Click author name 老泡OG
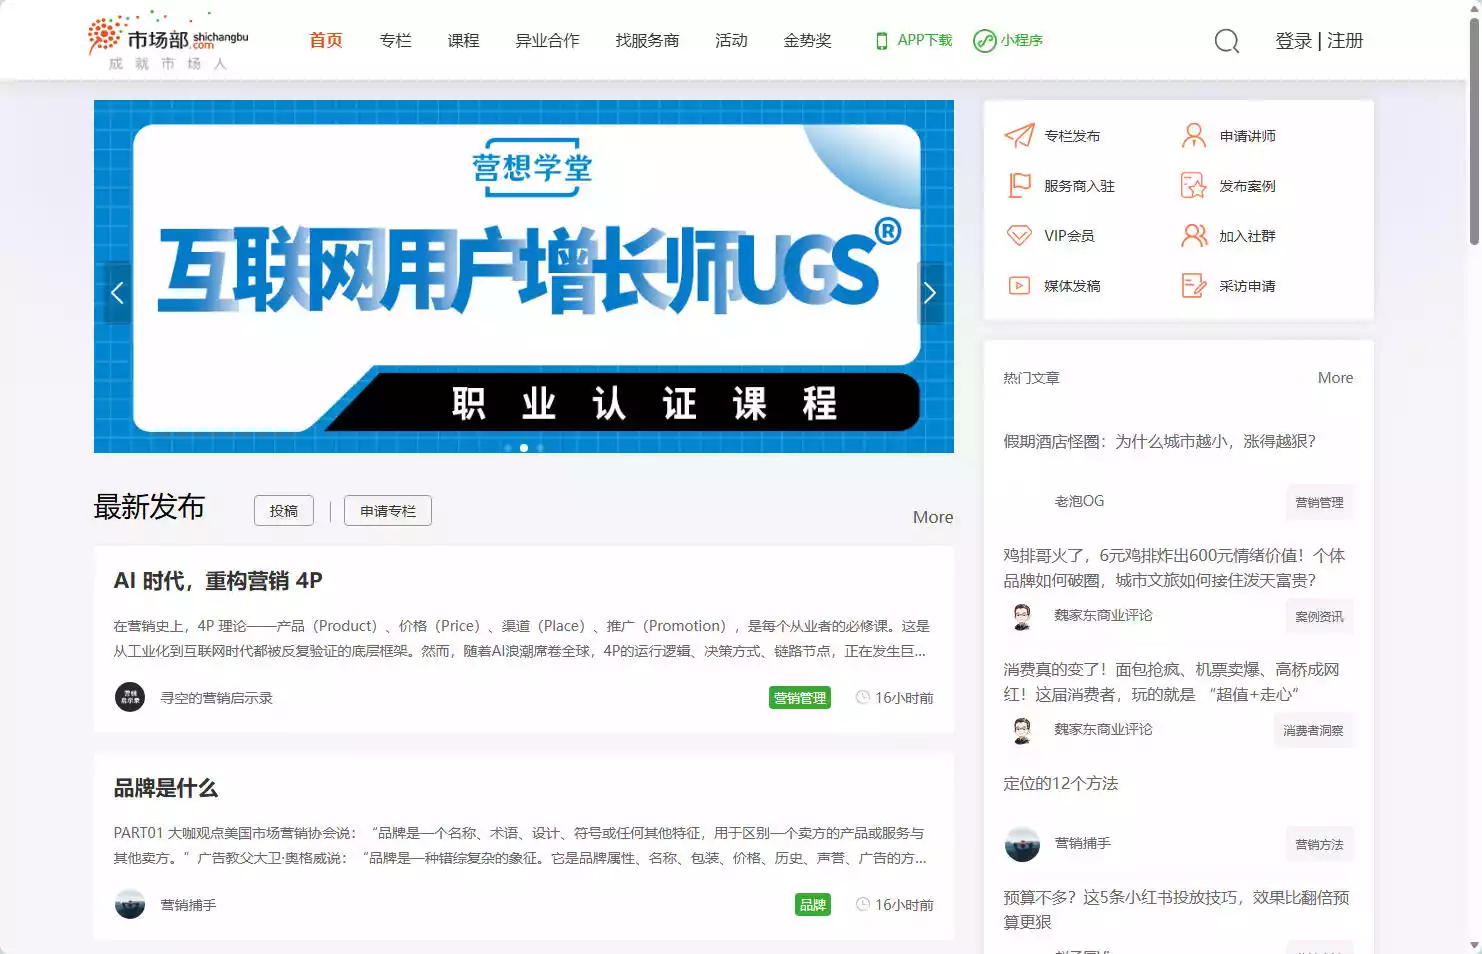Screen dimensions: 1482x954 click(x=1079, y=501)
